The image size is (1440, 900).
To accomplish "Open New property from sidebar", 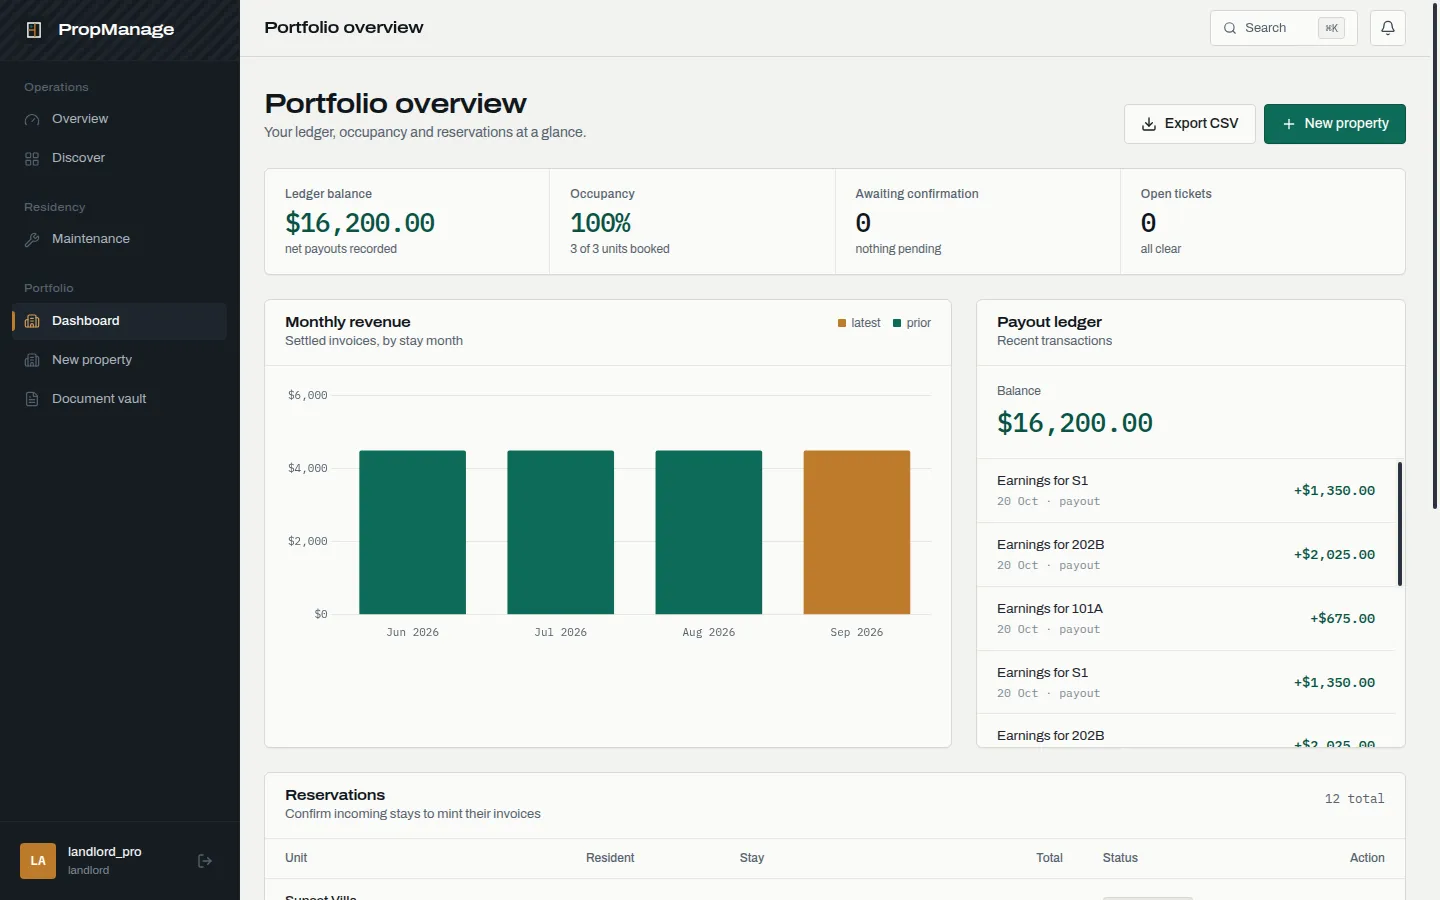I will pyautogui.click(x=120, y=360).
